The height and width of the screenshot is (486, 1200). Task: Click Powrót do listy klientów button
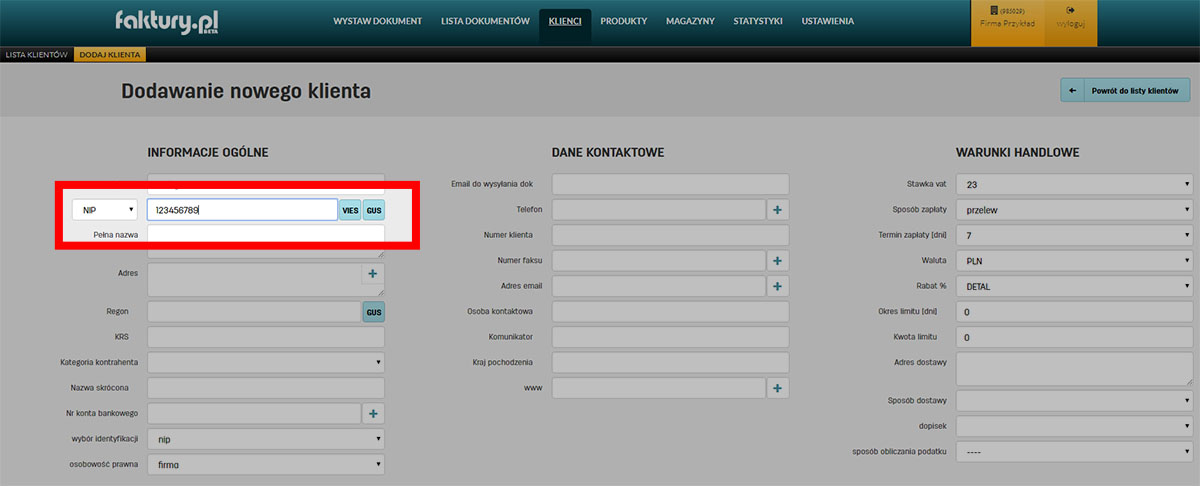point(1125,90)
